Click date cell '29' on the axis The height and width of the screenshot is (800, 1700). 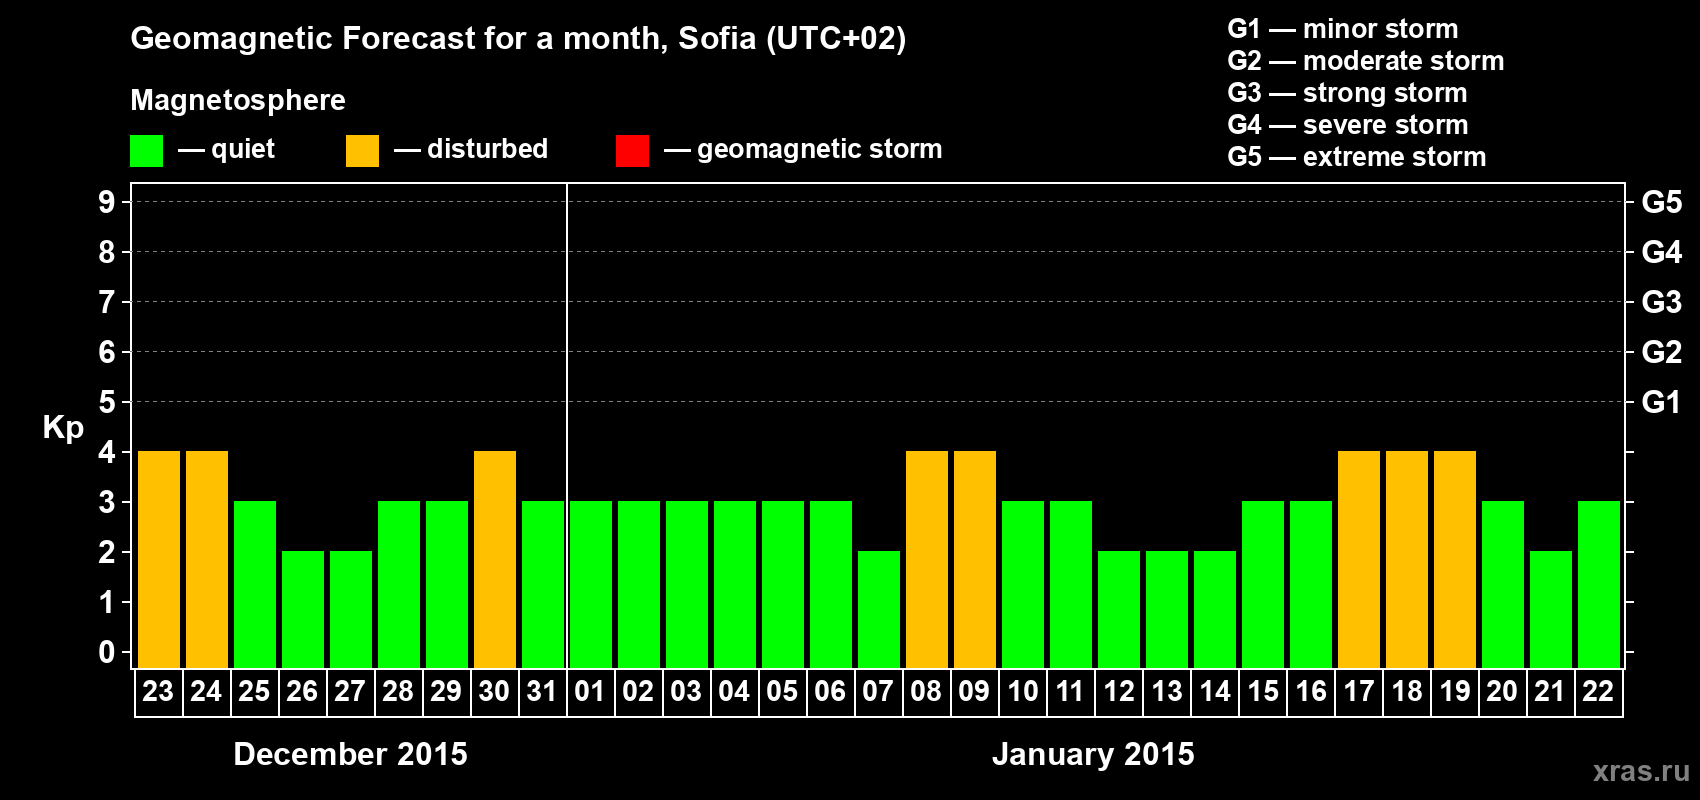[x=447, y=692]
